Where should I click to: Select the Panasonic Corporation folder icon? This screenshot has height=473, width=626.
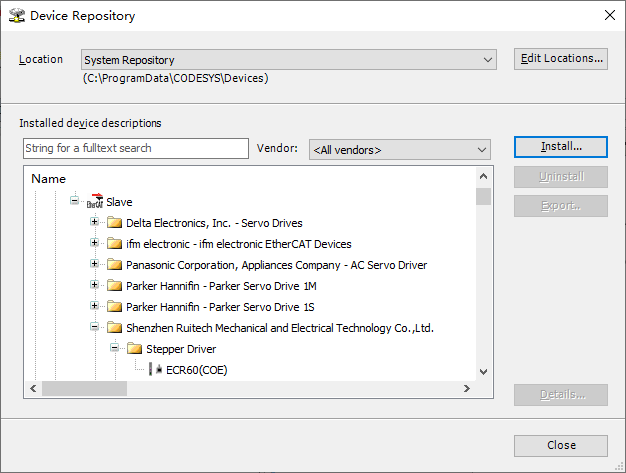[115, 264]
